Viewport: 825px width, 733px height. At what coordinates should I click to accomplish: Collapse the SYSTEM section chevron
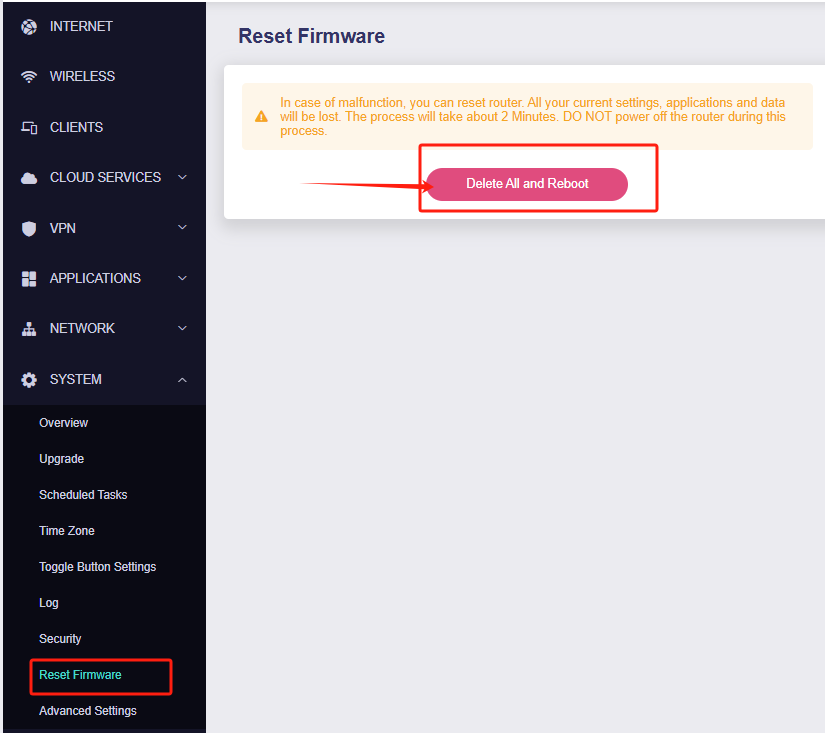point(182,379)
